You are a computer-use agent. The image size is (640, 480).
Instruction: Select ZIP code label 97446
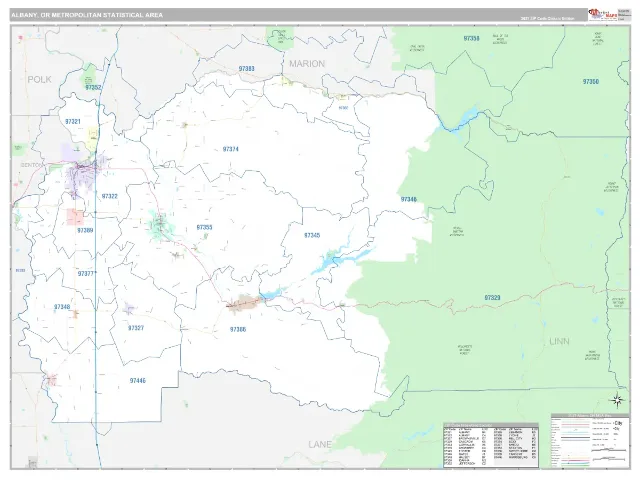point(138,380)
